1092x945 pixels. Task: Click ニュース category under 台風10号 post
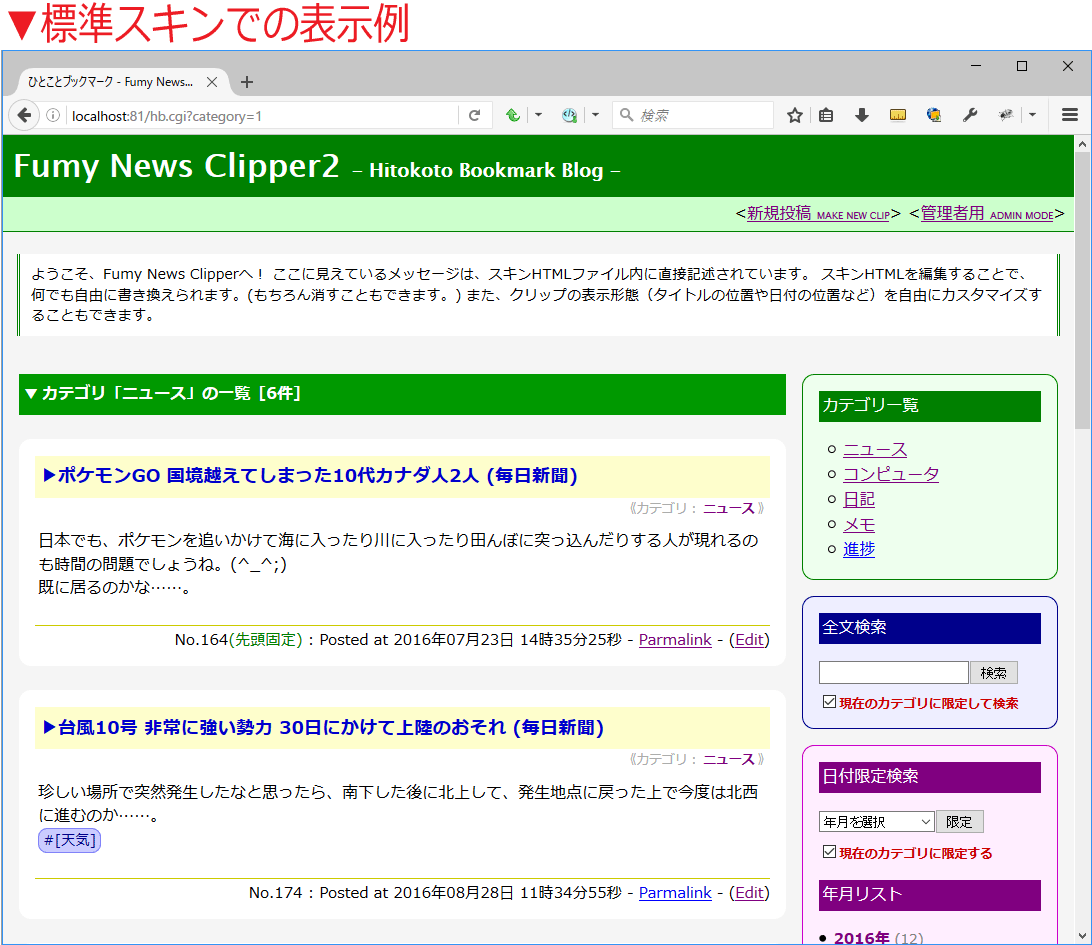[728, 759]
